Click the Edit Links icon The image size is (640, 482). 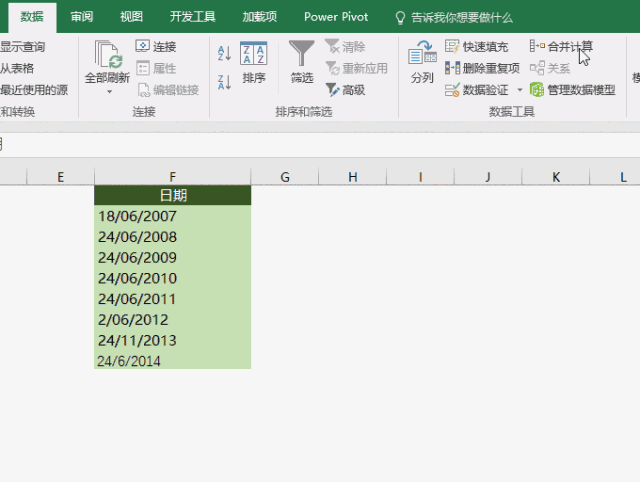point(144,90)
